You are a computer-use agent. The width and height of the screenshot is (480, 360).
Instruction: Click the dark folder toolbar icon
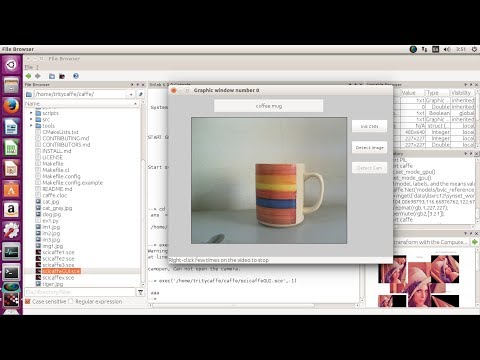pos(62,76)
